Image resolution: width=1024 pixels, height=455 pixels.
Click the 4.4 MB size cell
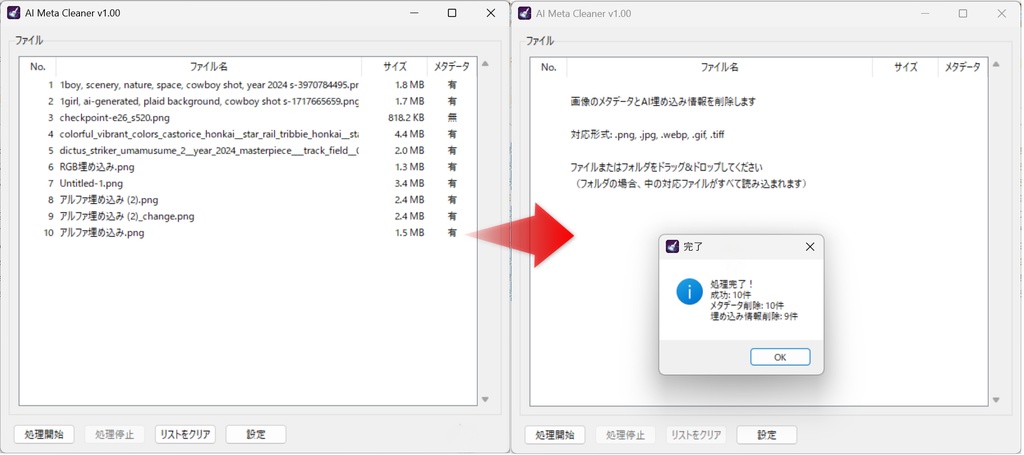409,134
